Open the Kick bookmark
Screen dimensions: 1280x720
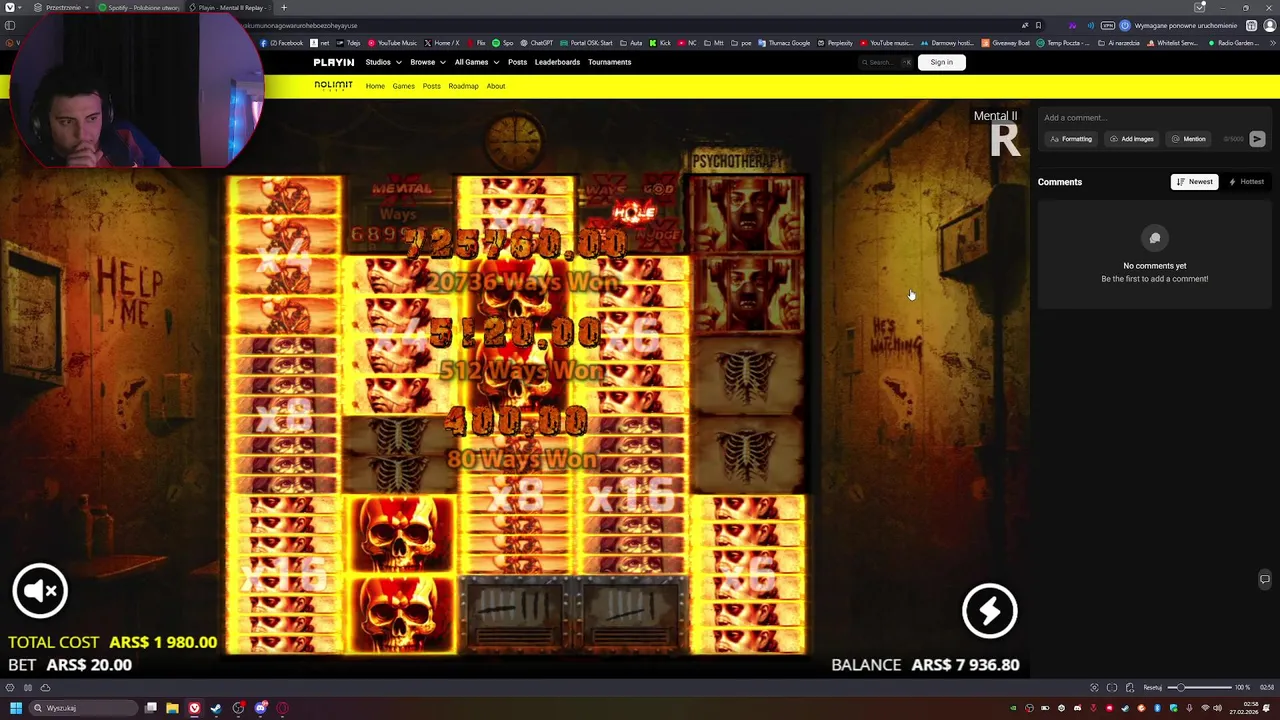point(660,43)
